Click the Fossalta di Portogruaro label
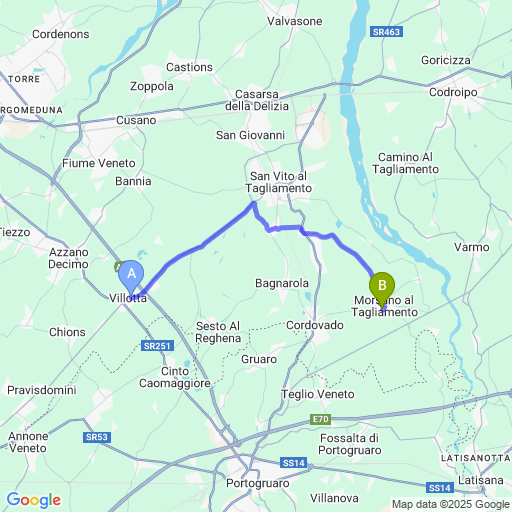This screenshot has width=512, height=512. pyautogui.click(x=350, y=444)
